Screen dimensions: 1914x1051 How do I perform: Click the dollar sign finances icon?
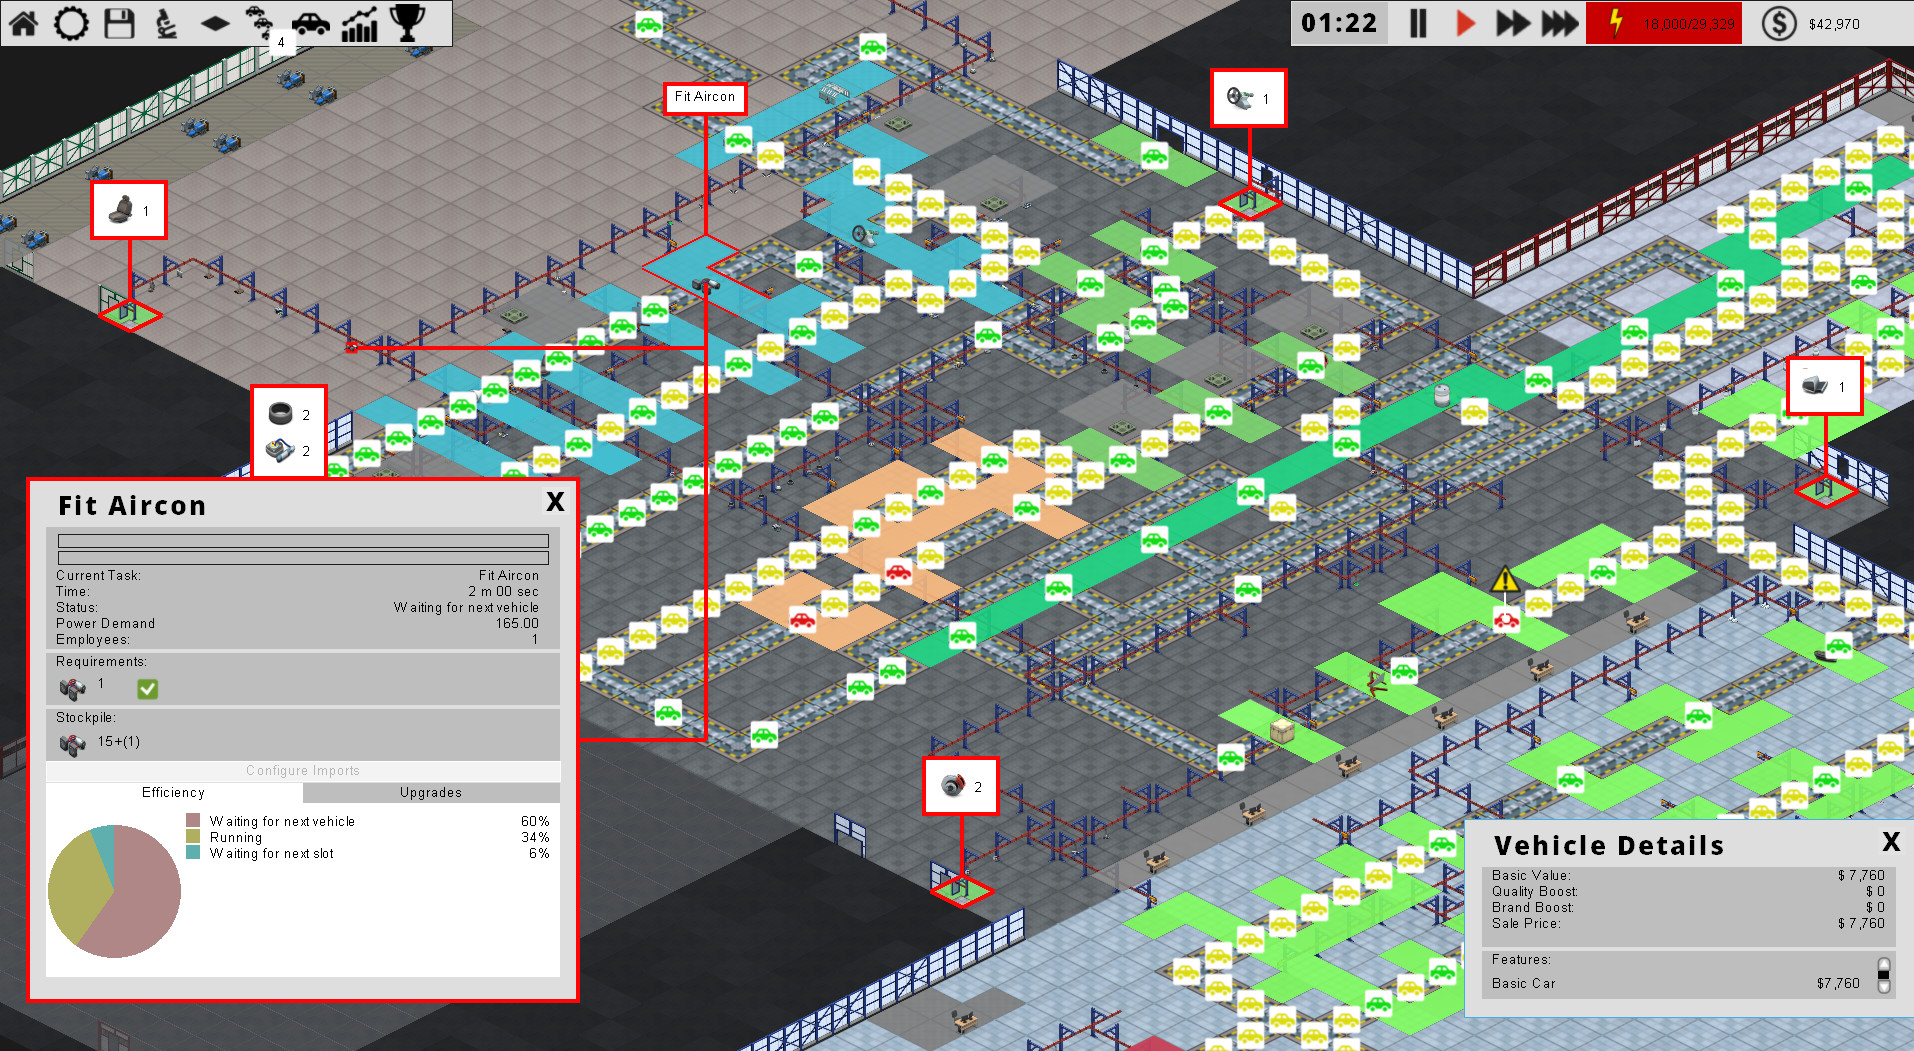[x=1778, y=23]
